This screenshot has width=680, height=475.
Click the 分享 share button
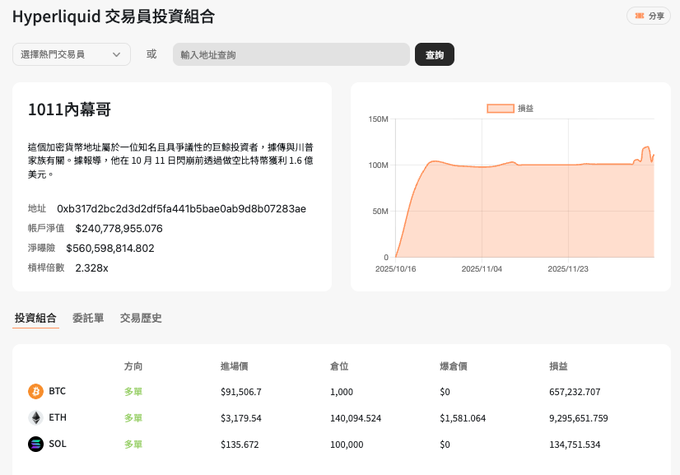click(x=649, y=16)
